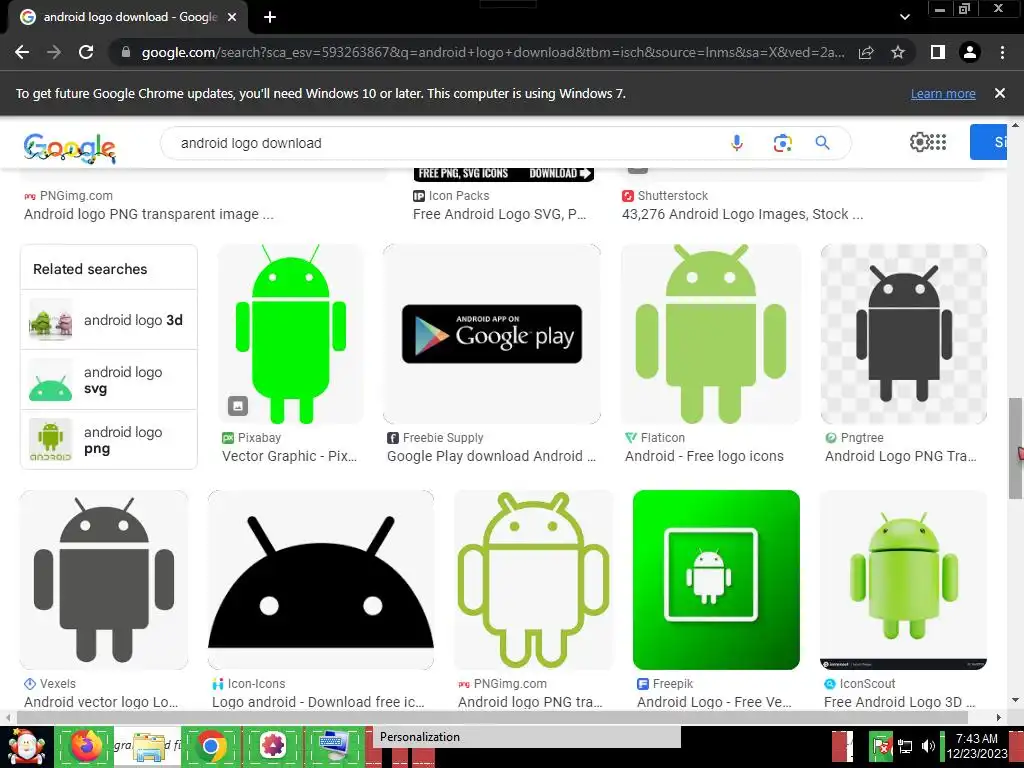1024x768 pixels.
Task: Click the FREE PNG, SVG ICONS download banner
Action: (x=504, y=174)
